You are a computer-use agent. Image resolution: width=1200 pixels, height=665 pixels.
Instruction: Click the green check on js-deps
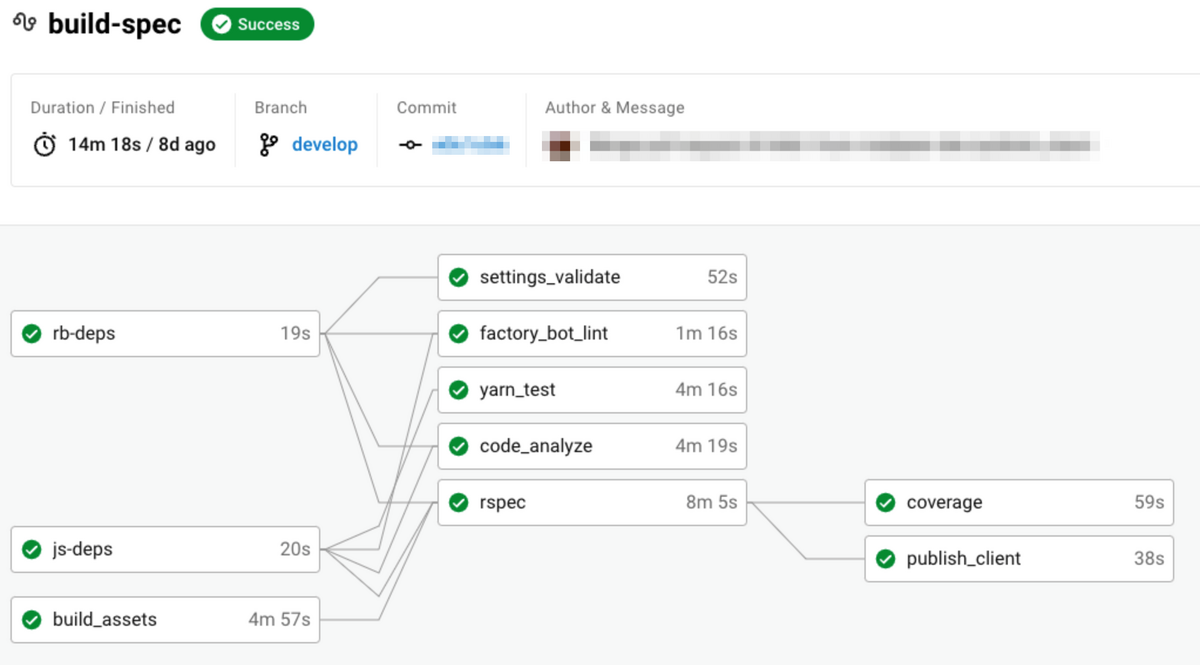tap(32, 549)
